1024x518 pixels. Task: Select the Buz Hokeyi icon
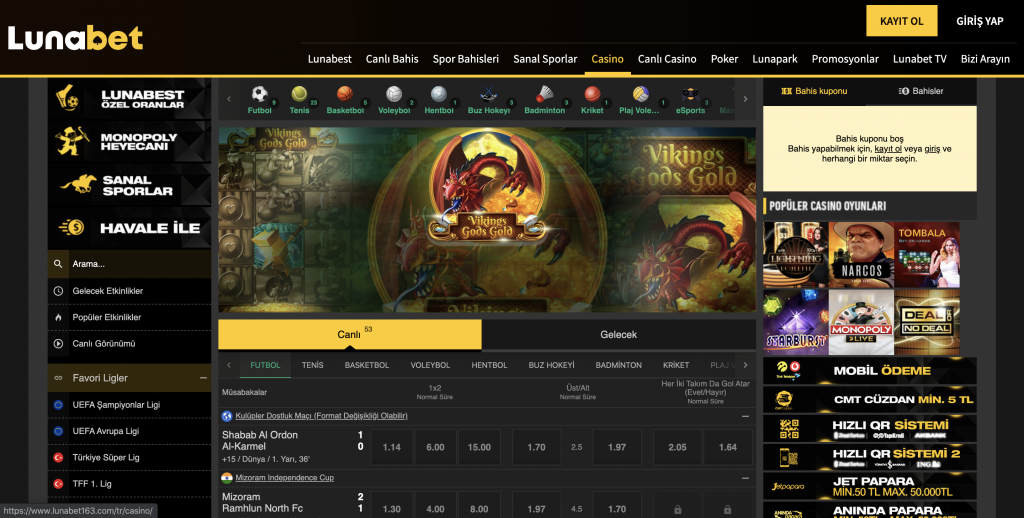pos(488,94)
